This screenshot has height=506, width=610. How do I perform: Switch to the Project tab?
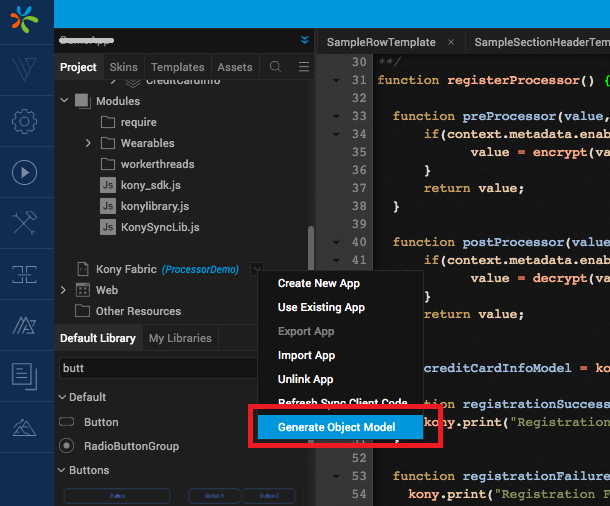click(78, 67)
